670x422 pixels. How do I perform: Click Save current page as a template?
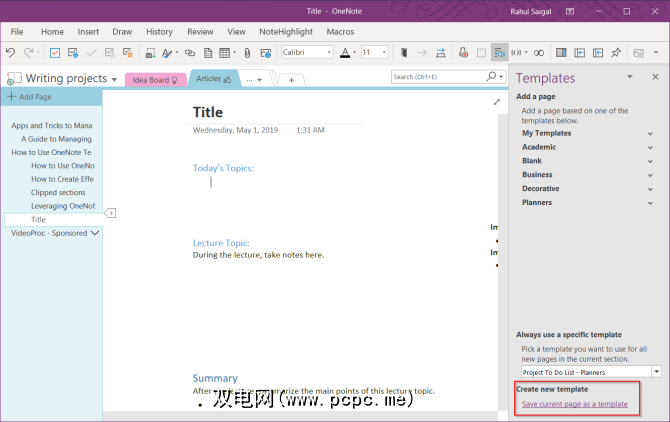[x=575, y=404]
